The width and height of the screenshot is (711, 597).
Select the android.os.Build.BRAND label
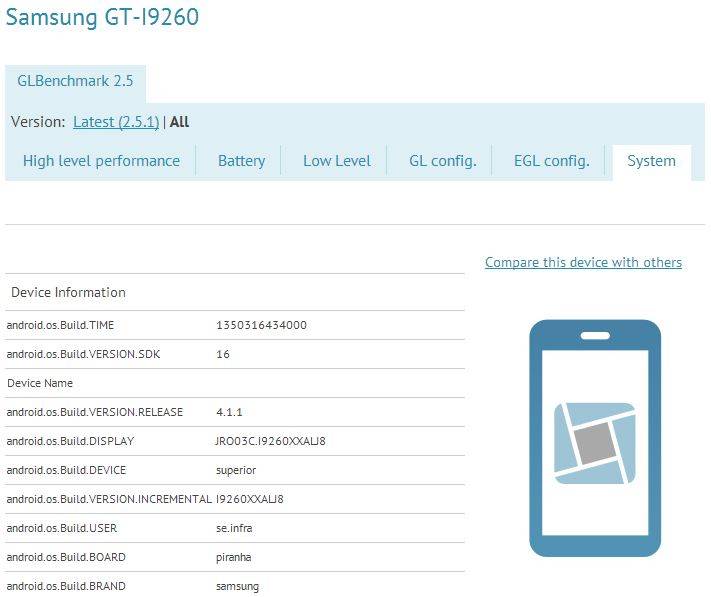click(66, 586)
